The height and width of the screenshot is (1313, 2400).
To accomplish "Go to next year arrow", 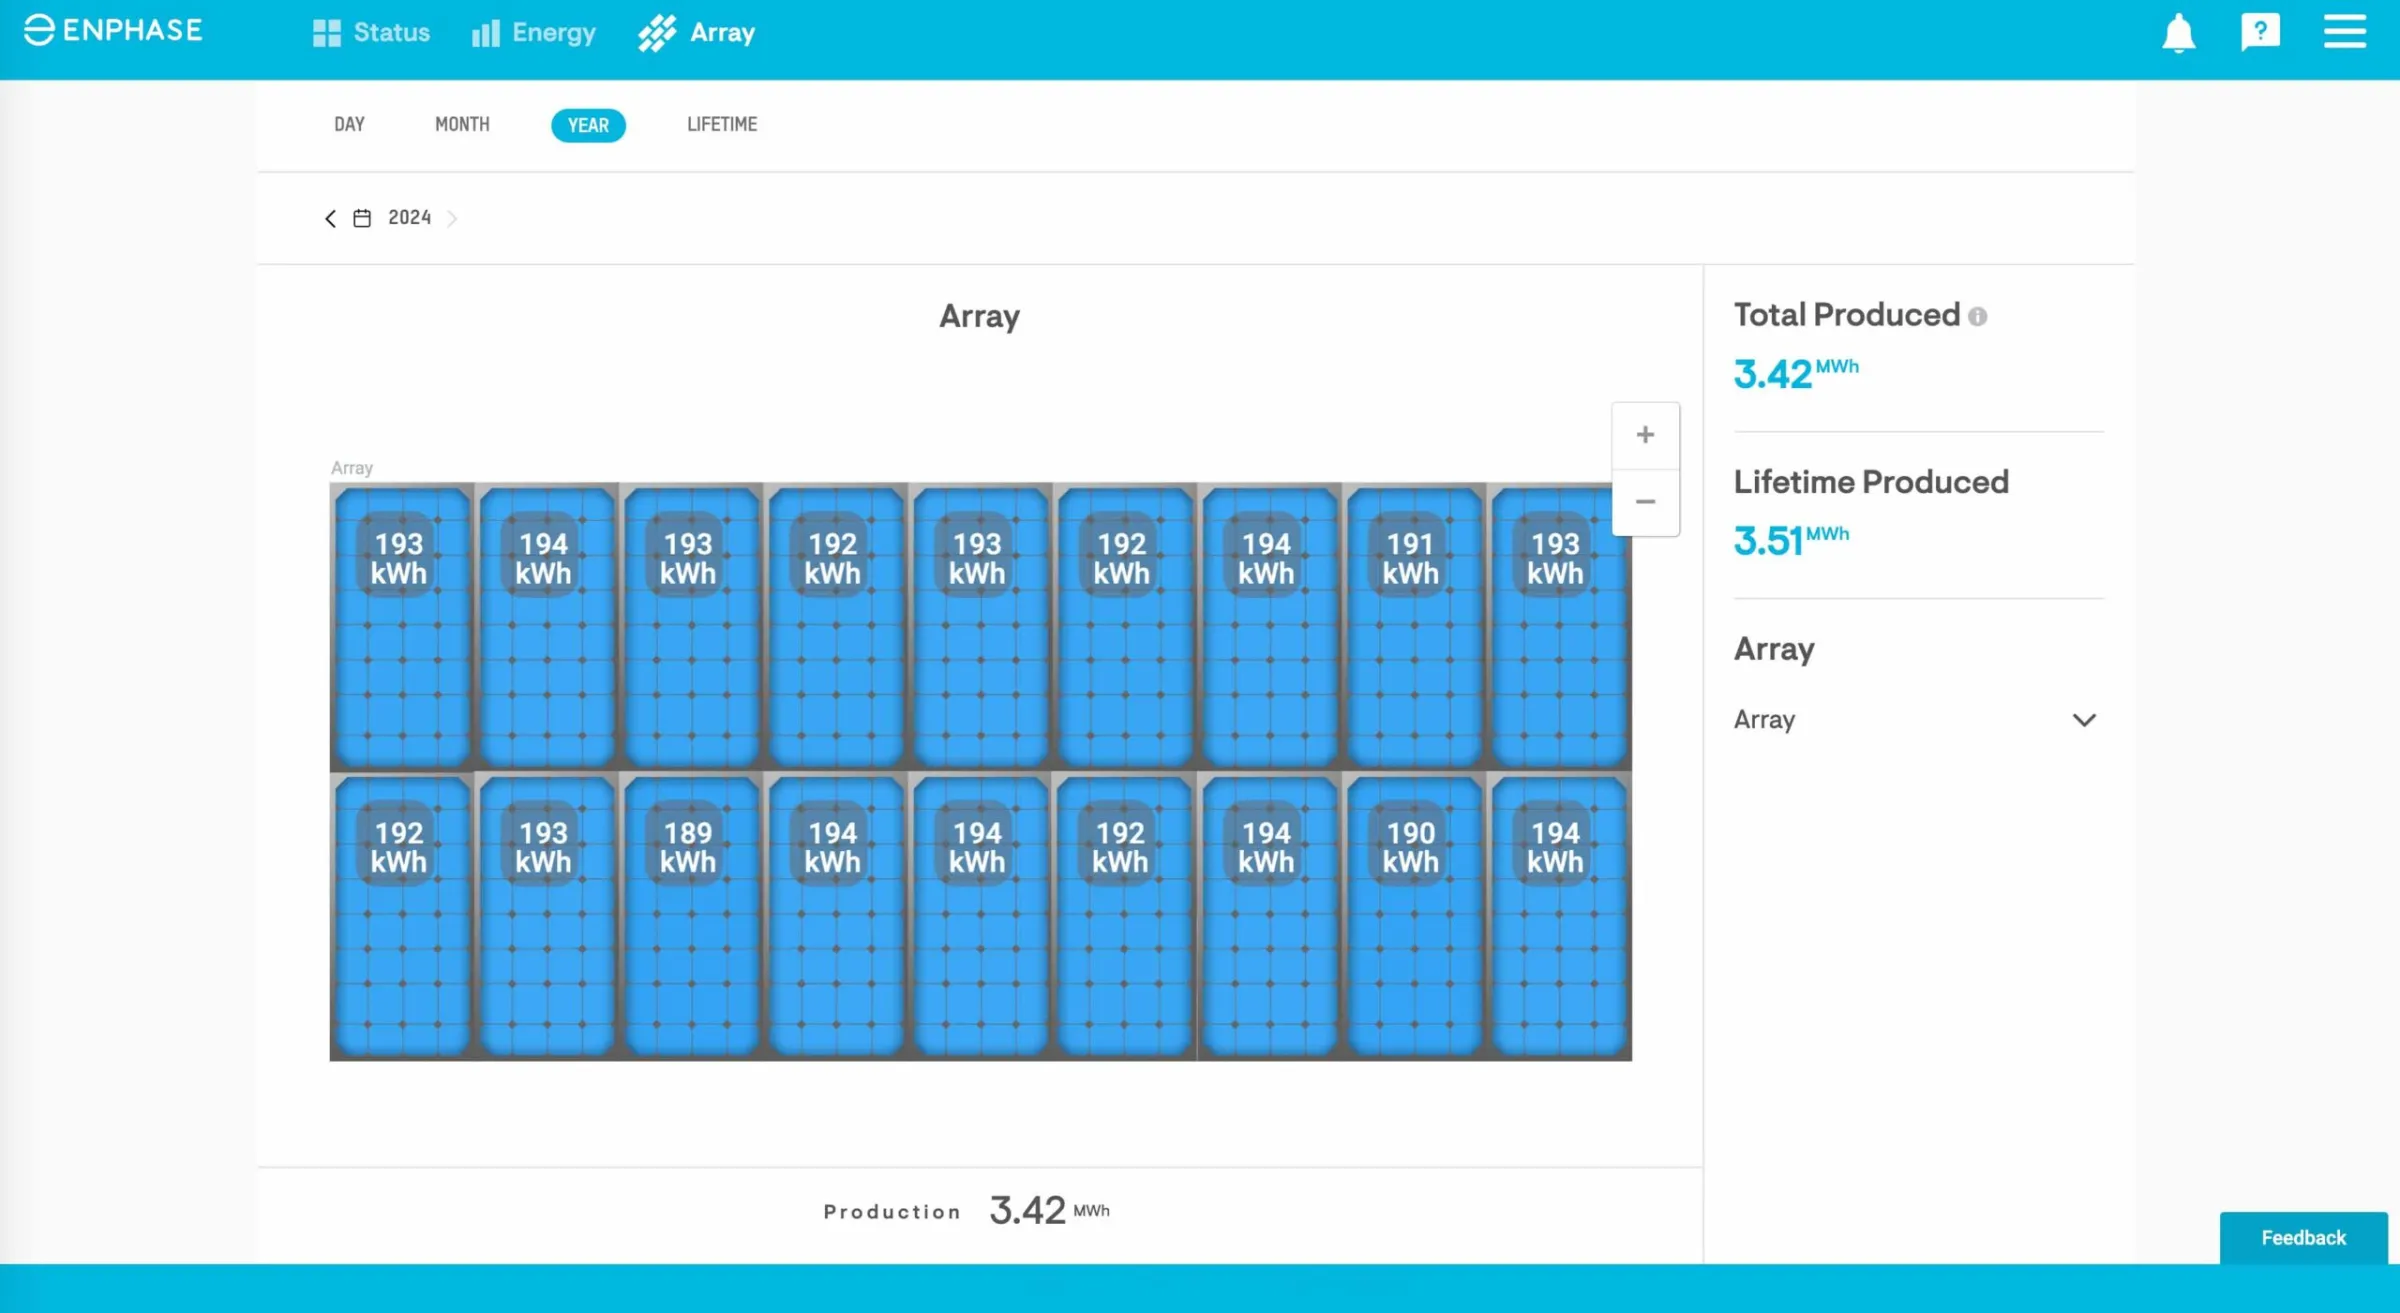I will pos(452,218).
